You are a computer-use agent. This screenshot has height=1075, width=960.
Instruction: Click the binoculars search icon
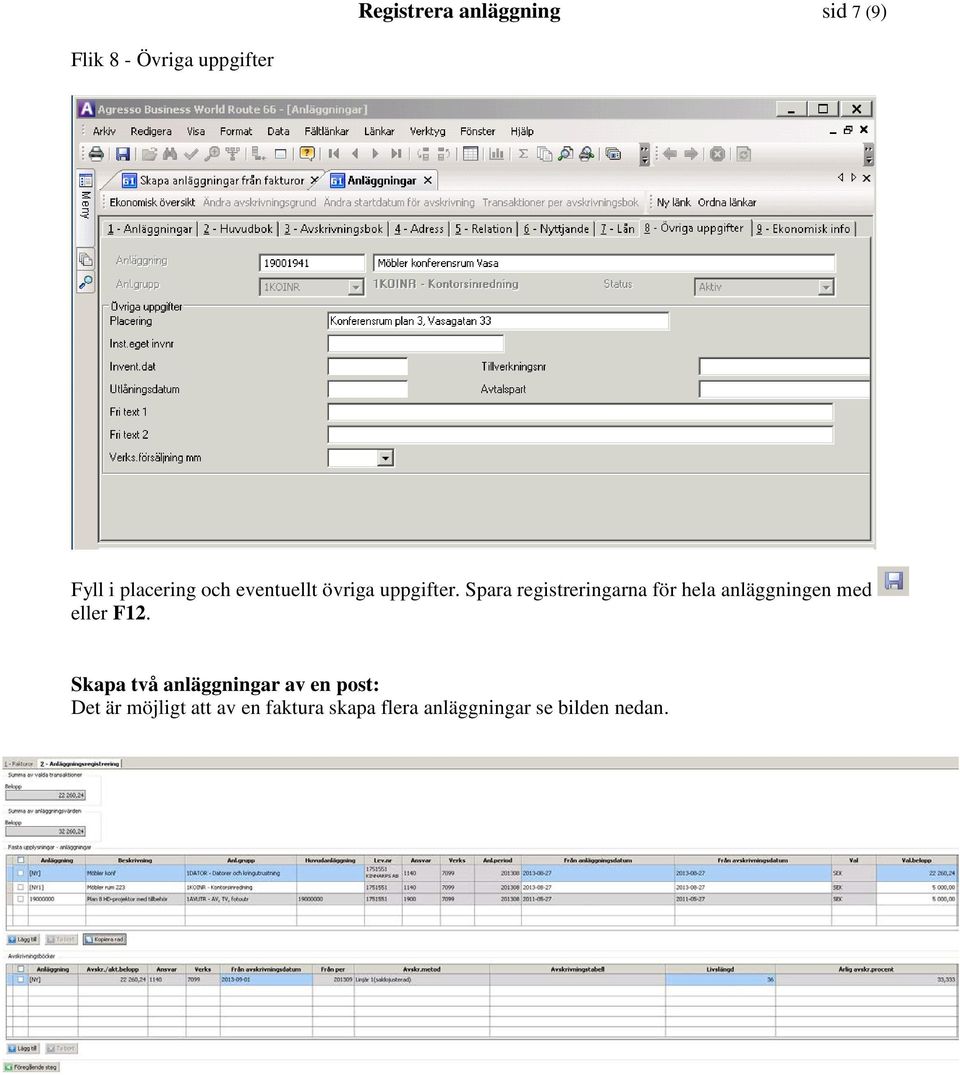(x=170, y=154)
